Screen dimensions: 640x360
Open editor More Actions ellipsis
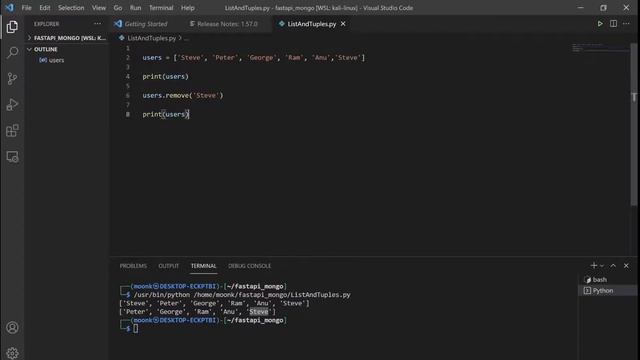pos(626,24)
